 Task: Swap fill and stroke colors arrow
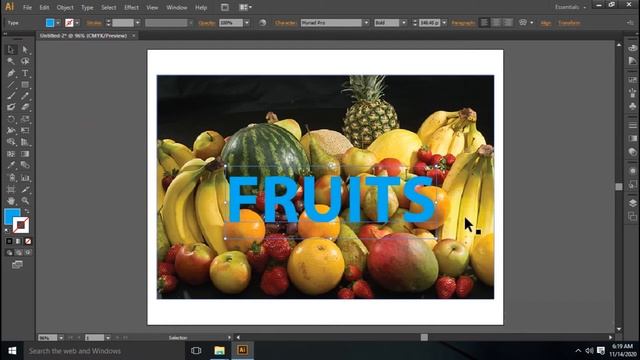(27, 211)
